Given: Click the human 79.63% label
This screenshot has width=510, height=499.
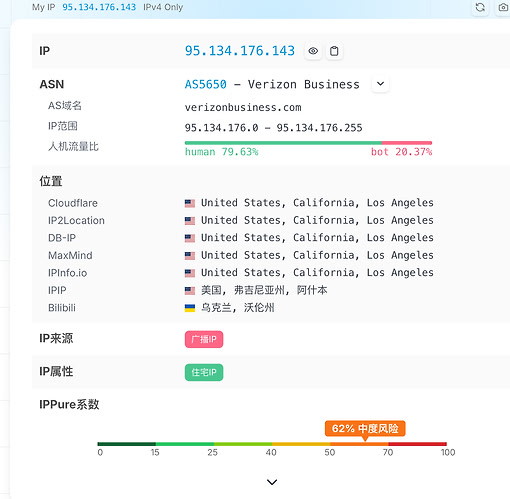Looking at the screenshot, I should pos(222,152).
